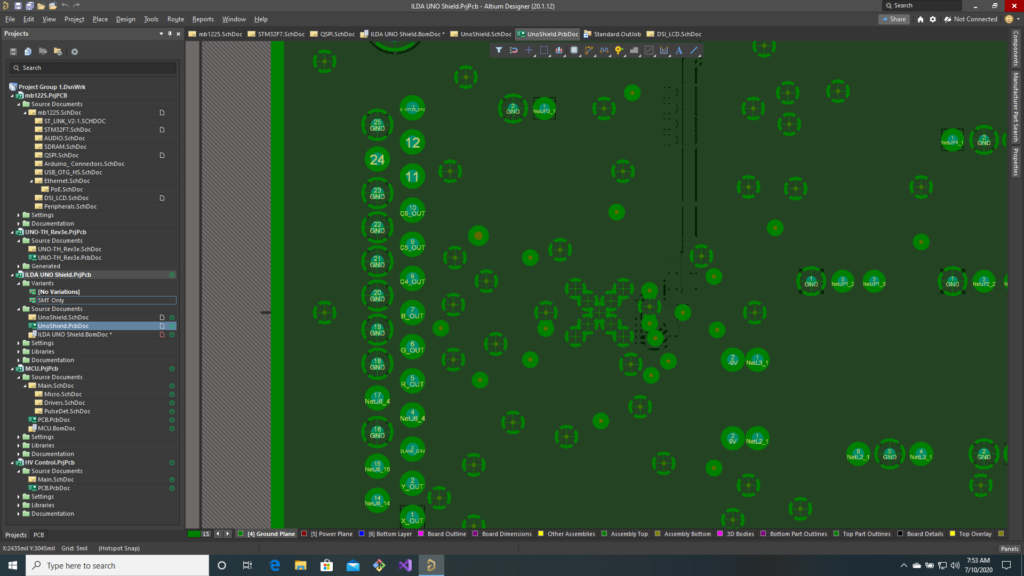The width and height of the screenshot is (1024, 576).
Task: Click the Share button
Action: pos(893,19)
